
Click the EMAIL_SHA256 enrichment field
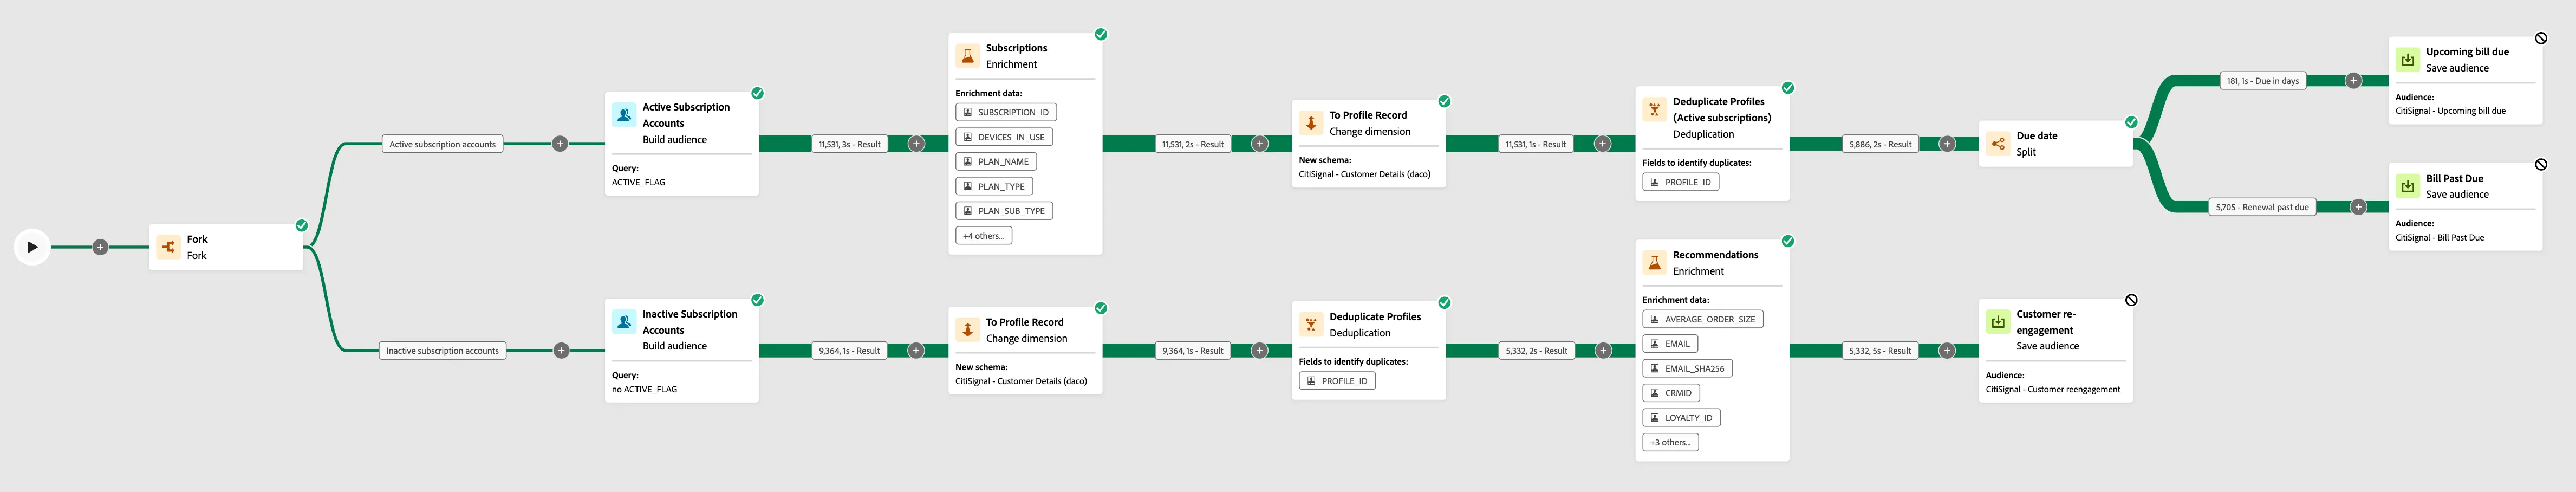click(x=1687, y=368)
